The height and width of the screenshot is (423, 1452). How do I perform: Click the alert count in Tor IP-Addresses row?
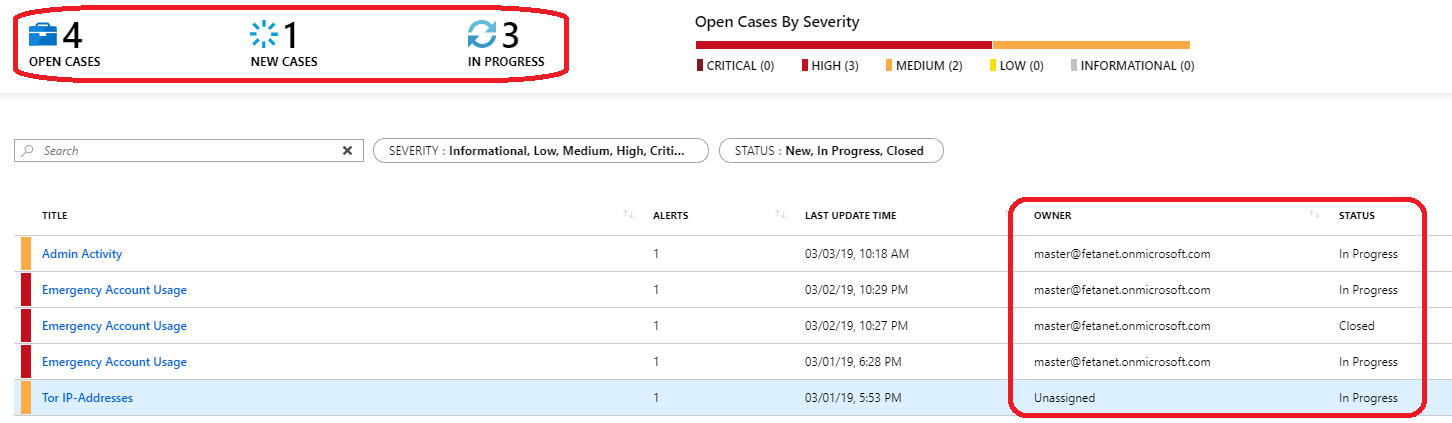(x=656, y=398)
